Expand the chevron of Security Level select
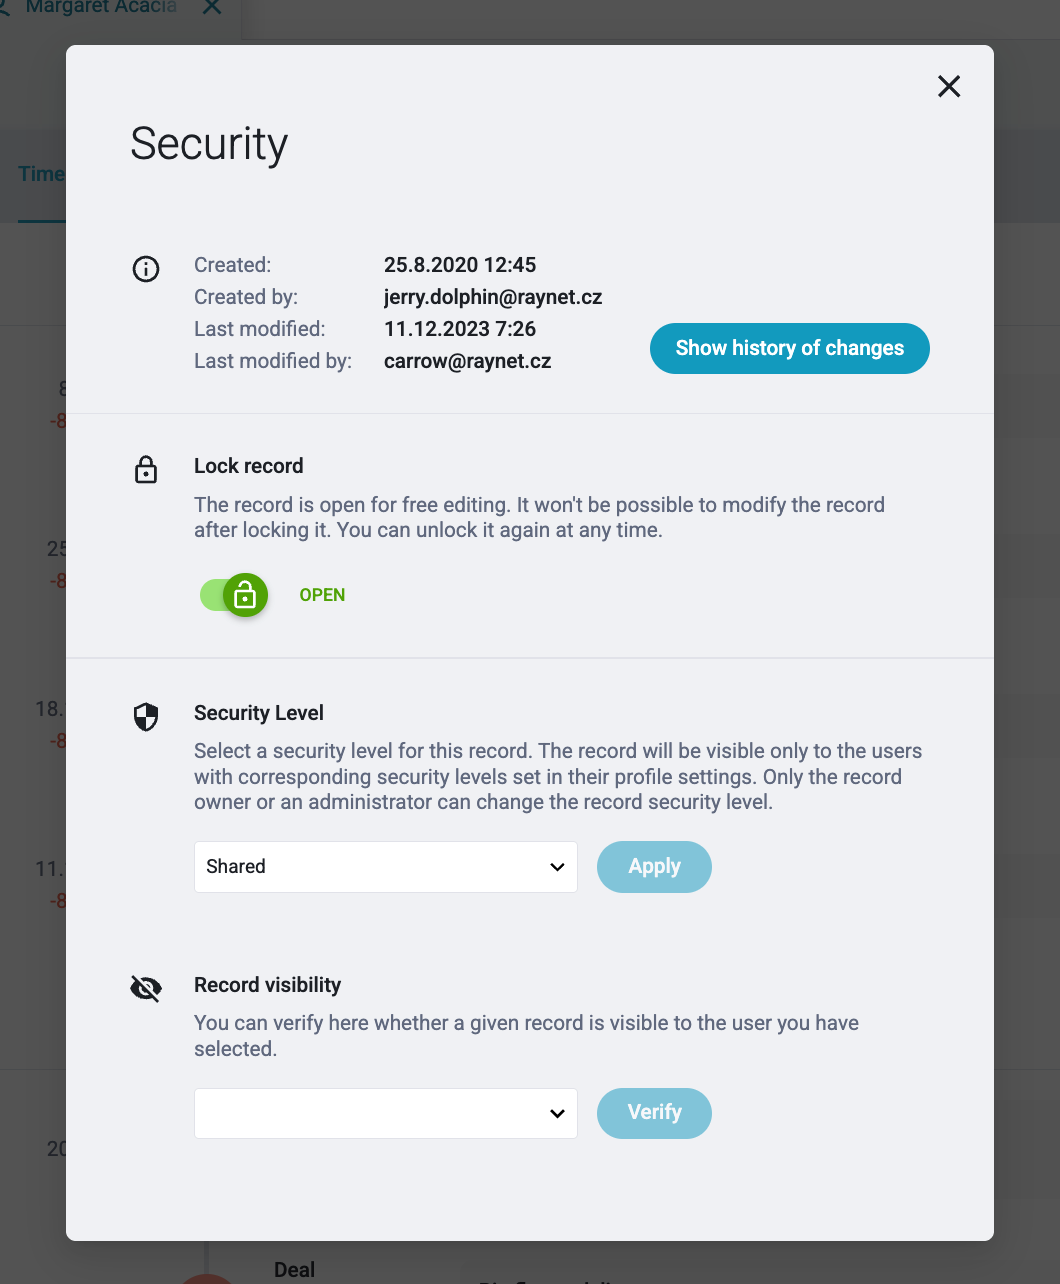The image size is (1060, 1284). click(x=557, y=867)
